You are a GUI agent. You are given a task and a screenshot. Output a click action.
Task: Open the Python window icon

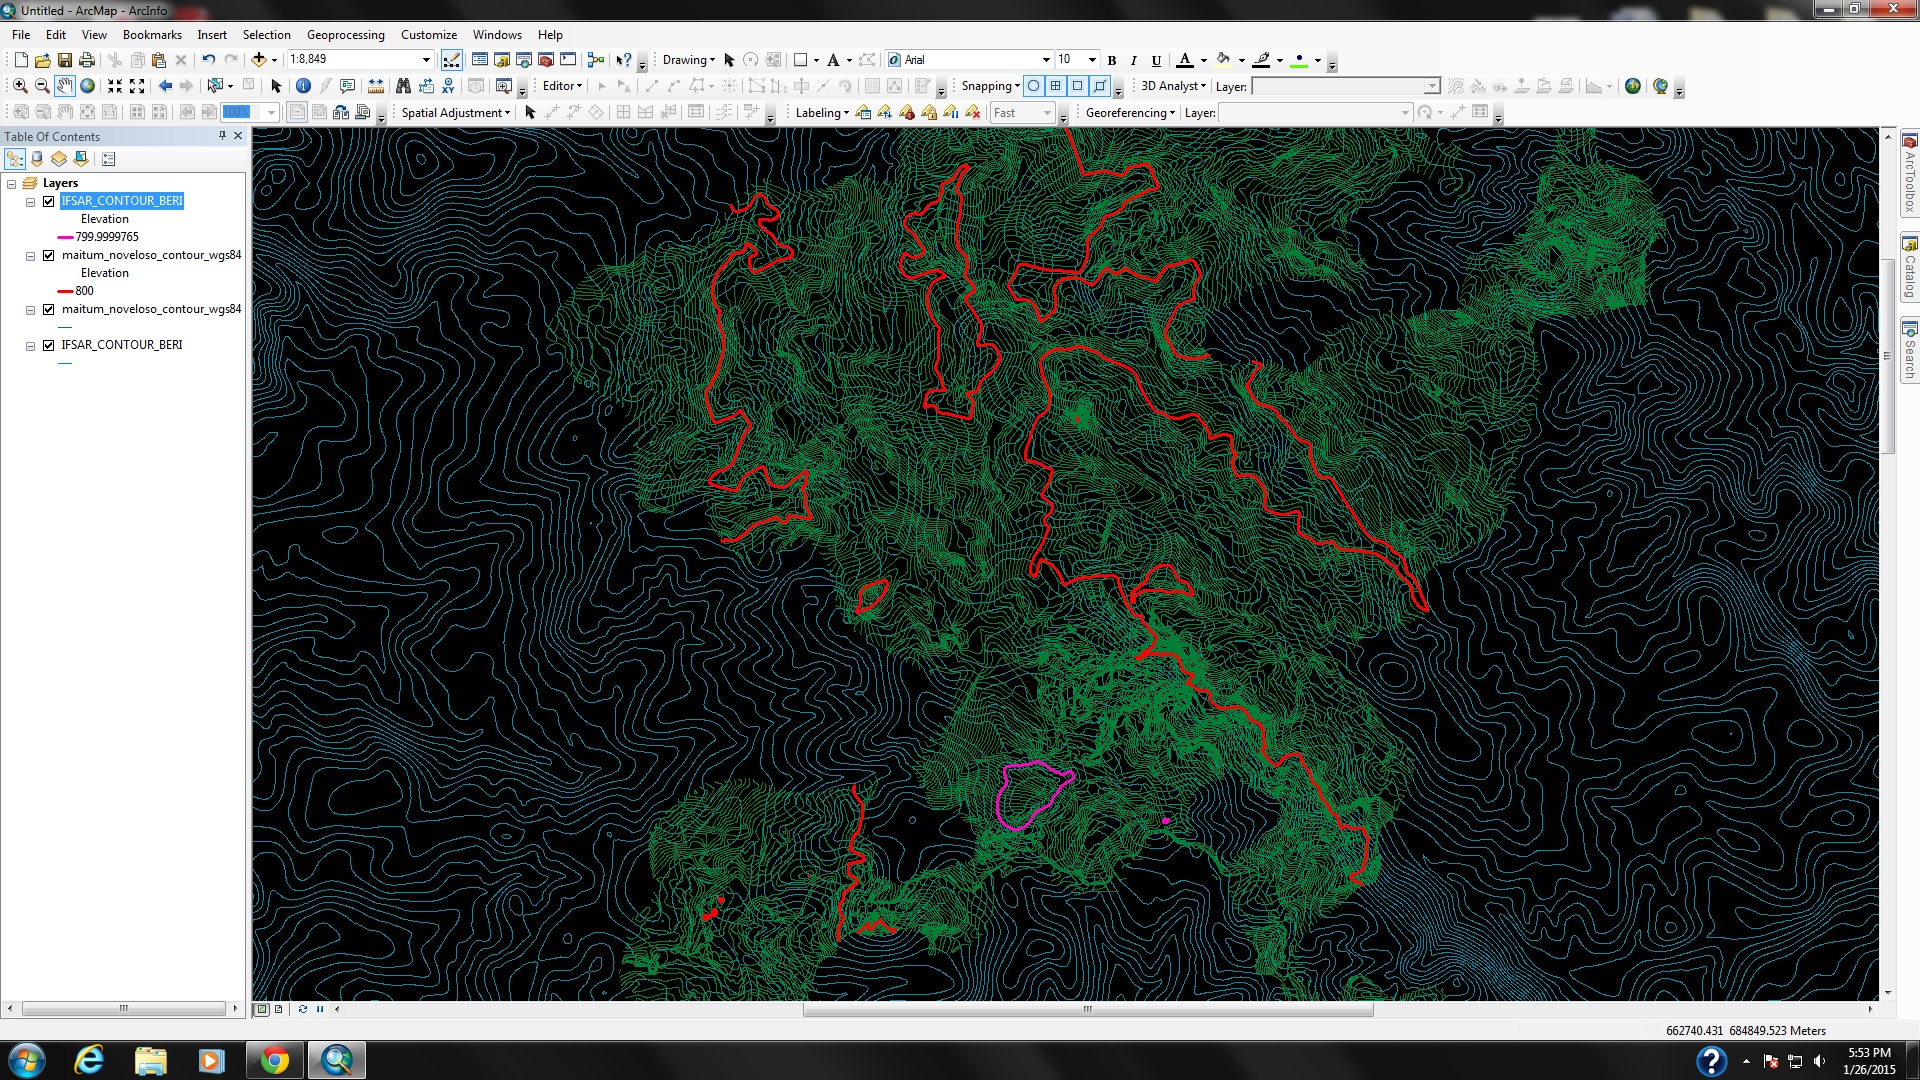(x=568, y=60)
